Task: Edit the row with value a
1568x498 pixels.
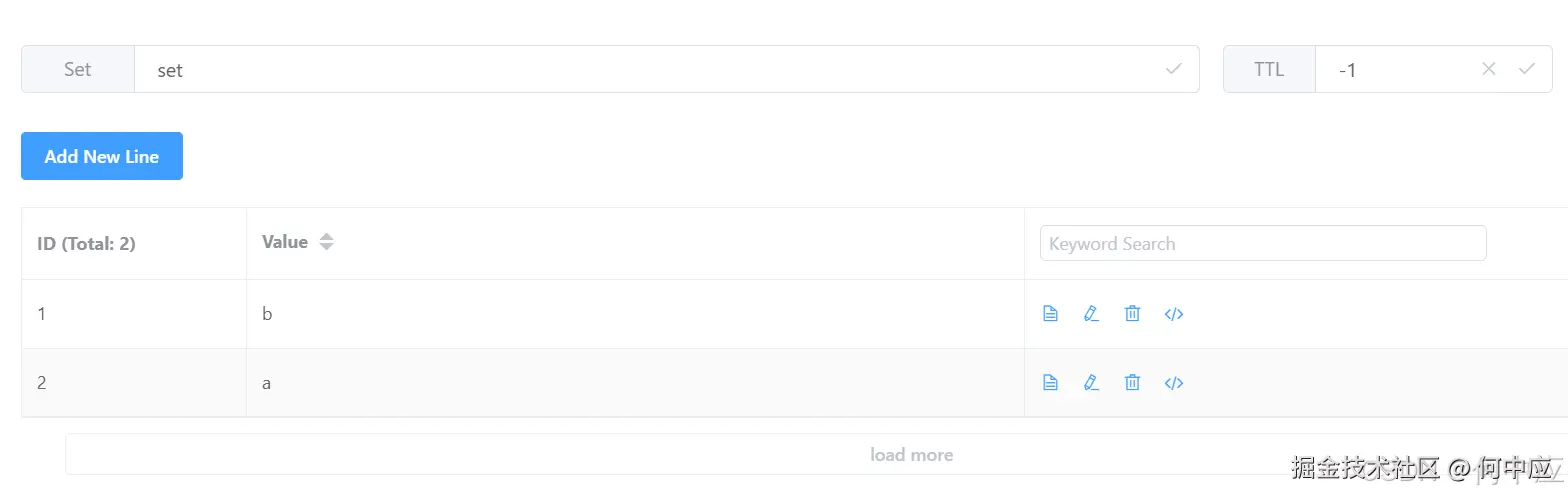Action: 1091,382
